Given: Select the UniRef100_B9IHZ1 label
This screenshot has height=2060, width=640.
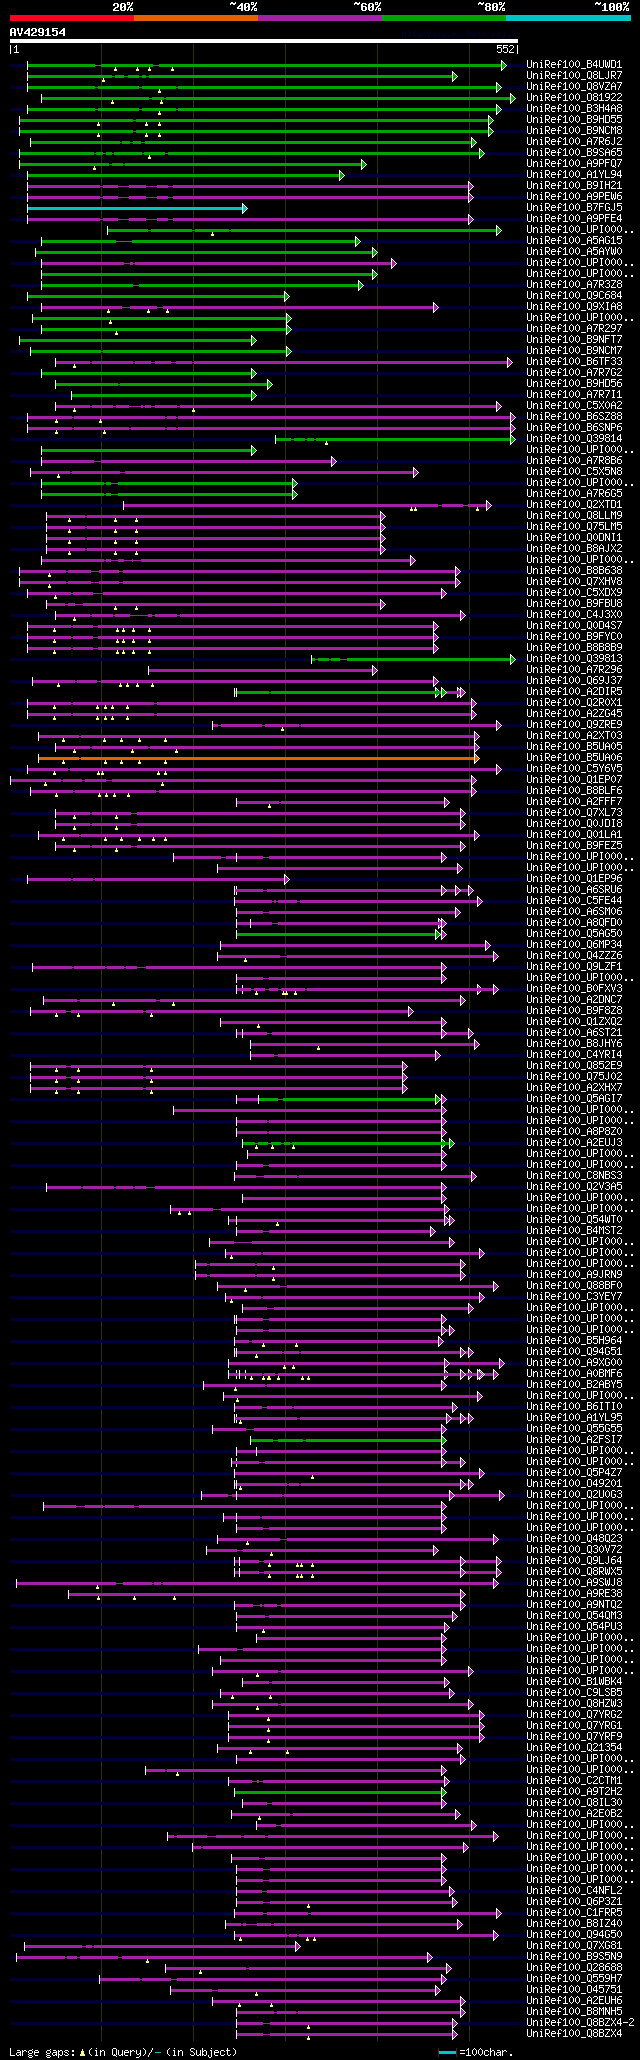Looking at the screenshot, I should pos(574,186).
